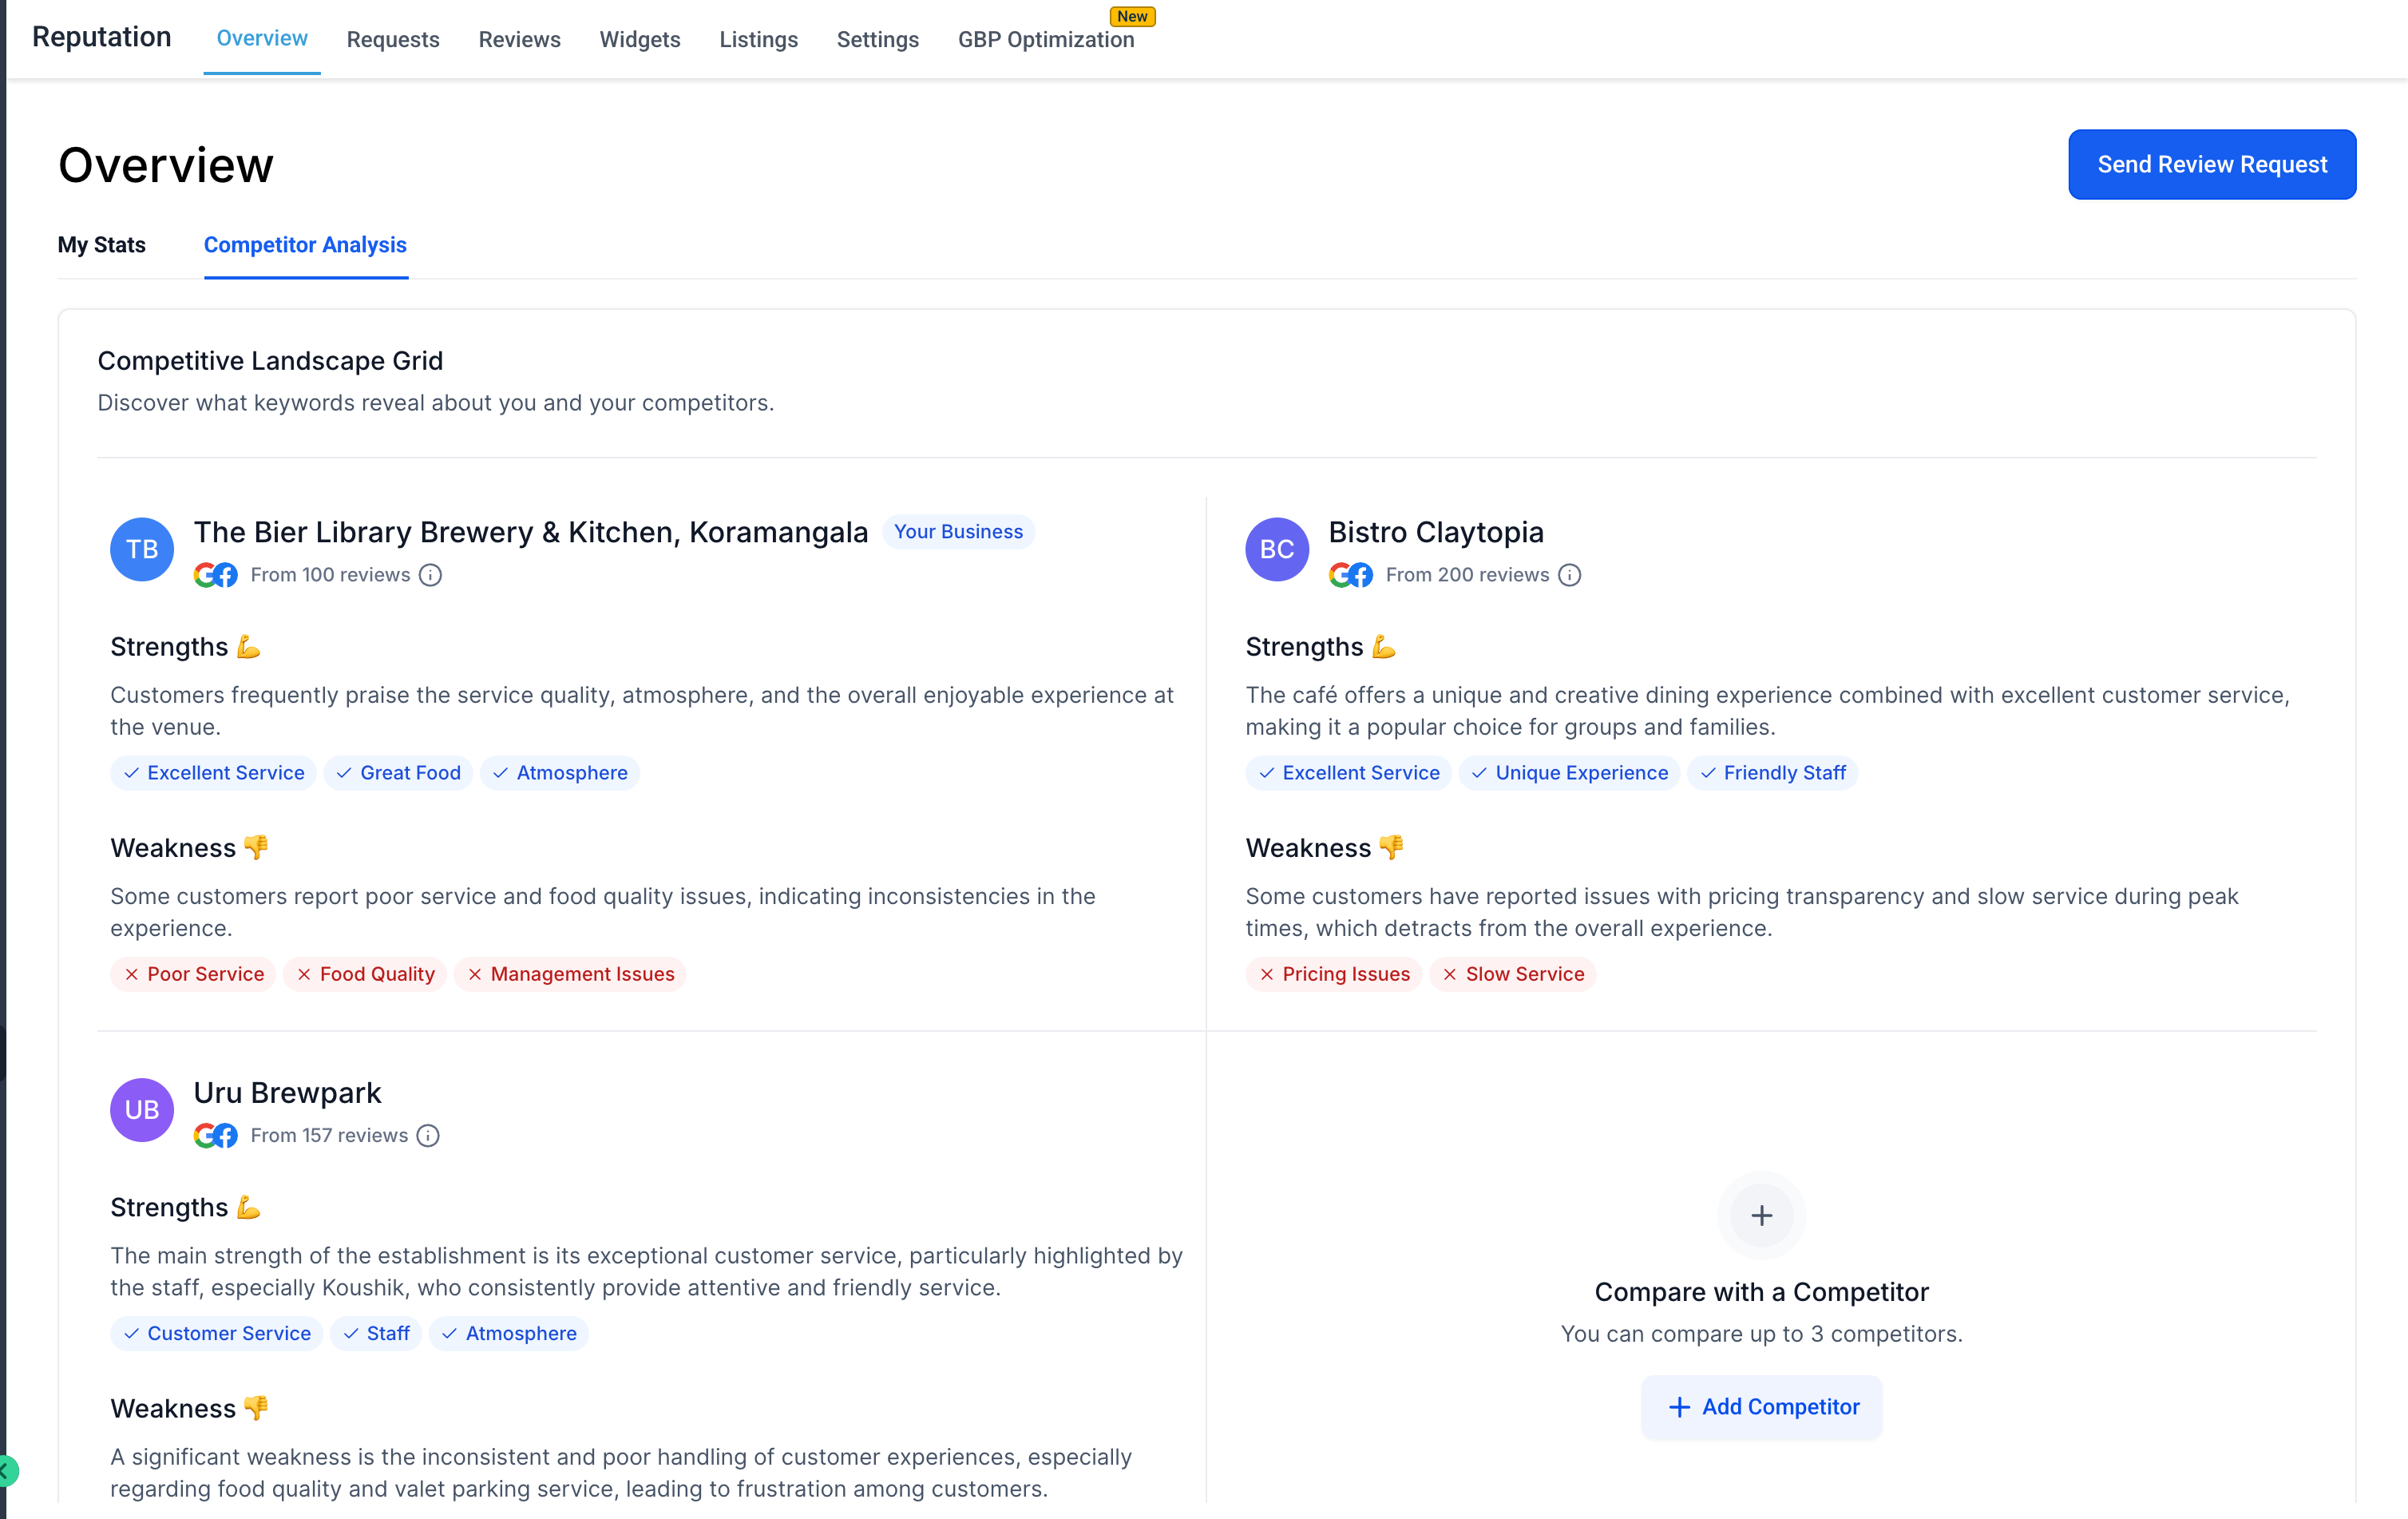Open the Requests tab
Viewport: 2408px width, 1519px height.
click(393, 39)
